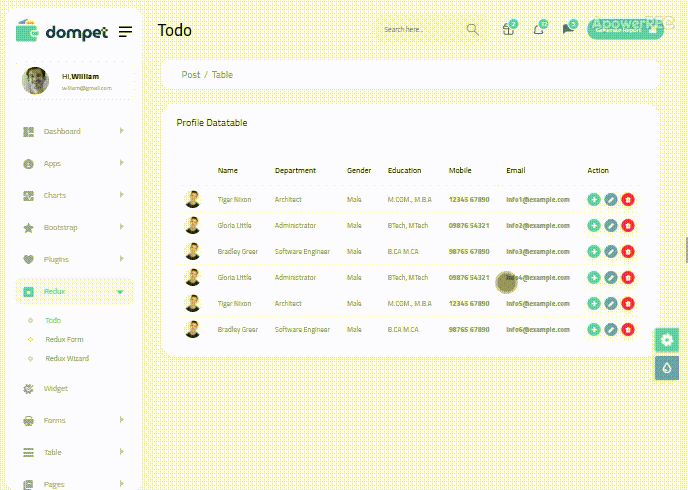
Task: Open the Redux Wizard submenu link
Action: click(67, 358)
